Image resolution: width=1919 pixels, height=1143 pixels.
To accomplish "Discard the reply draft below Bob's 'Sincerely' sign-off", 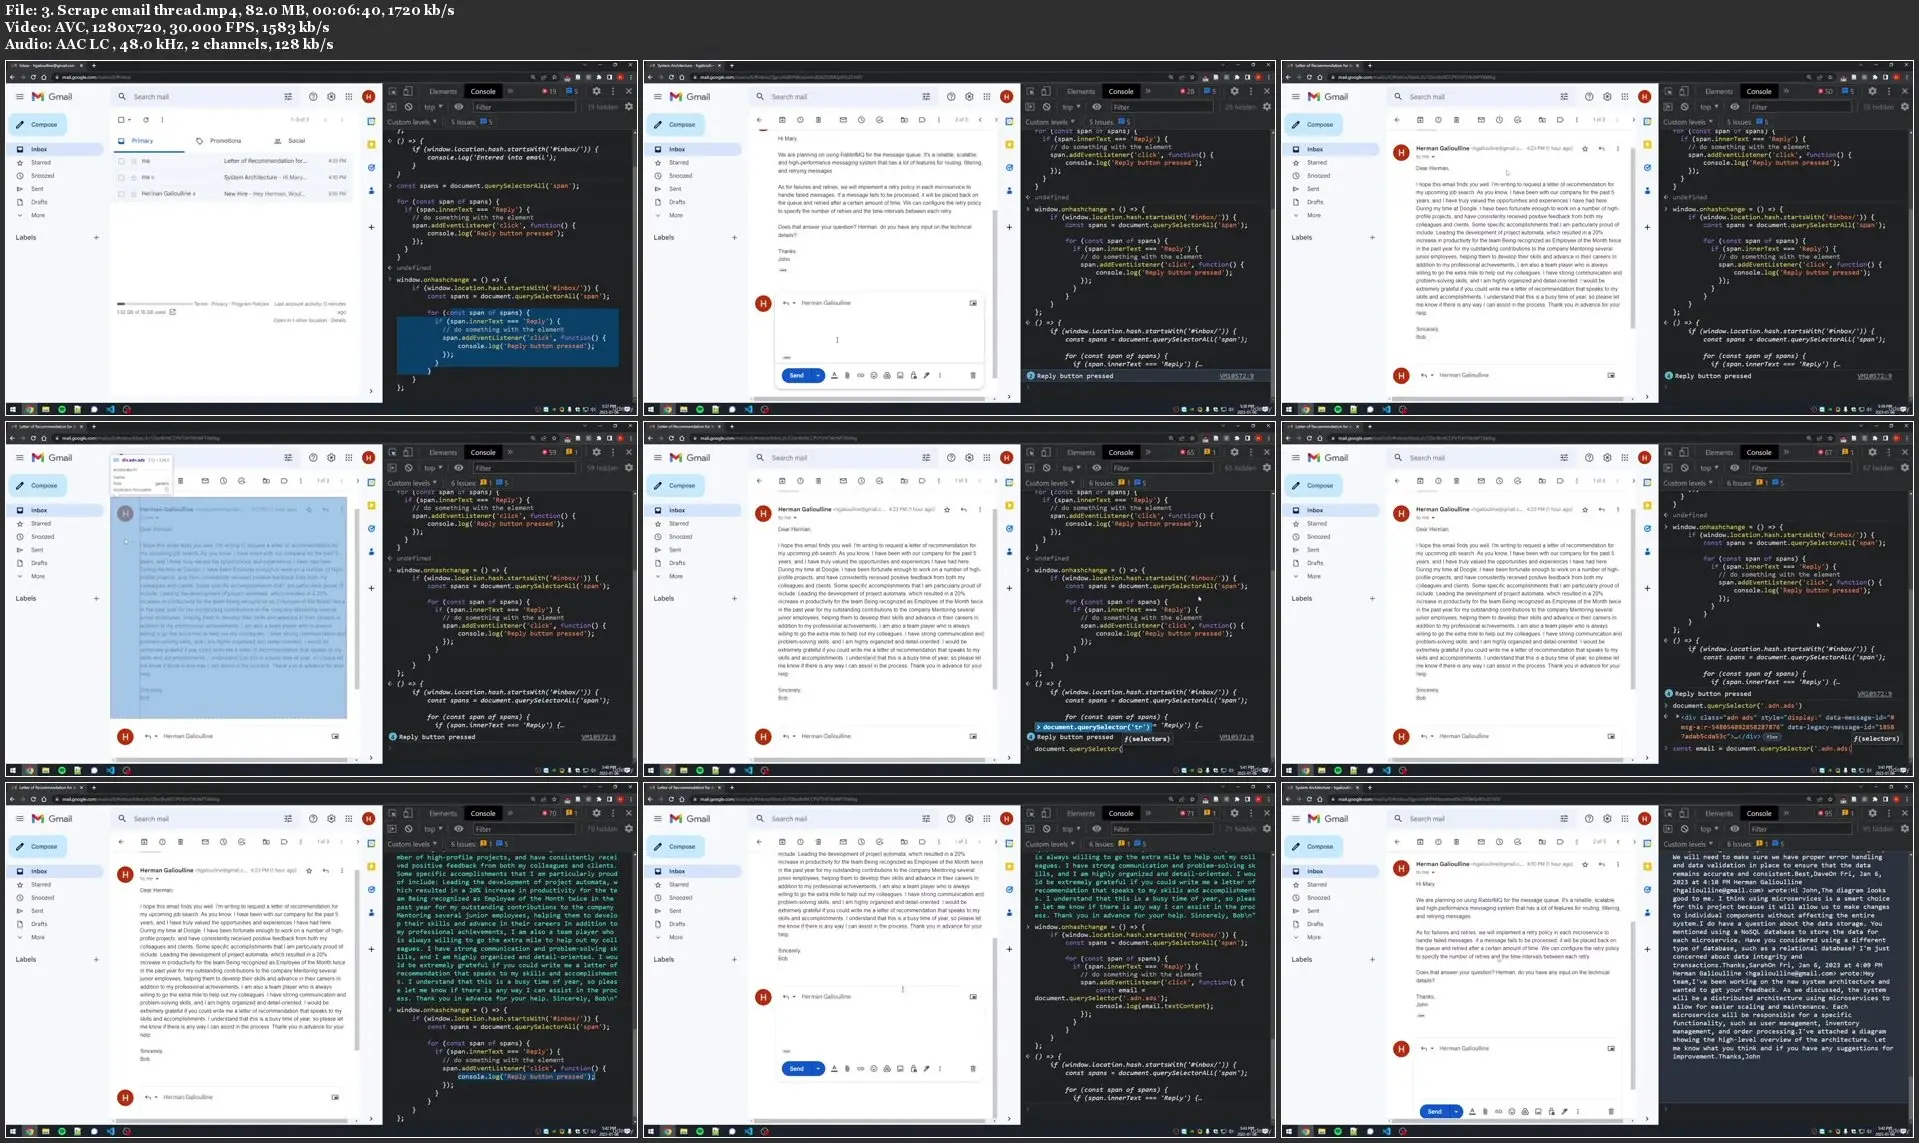I will click(972, 1068).
